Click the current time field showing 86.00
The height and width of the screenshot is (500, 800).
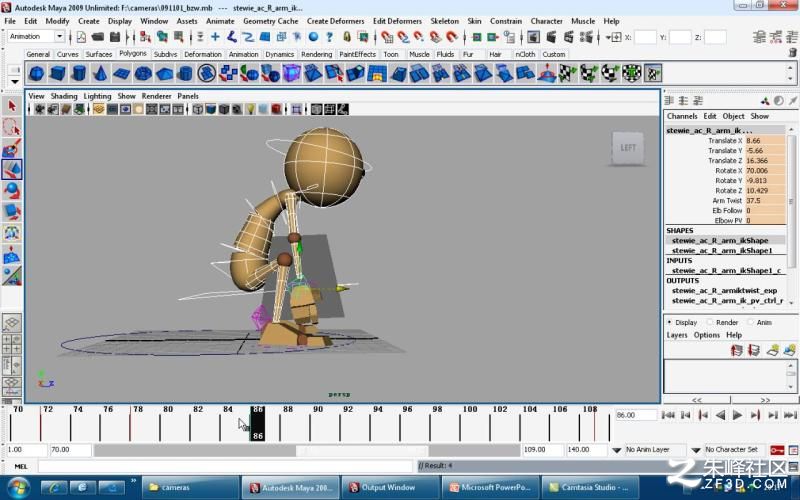tap(636, 415)
